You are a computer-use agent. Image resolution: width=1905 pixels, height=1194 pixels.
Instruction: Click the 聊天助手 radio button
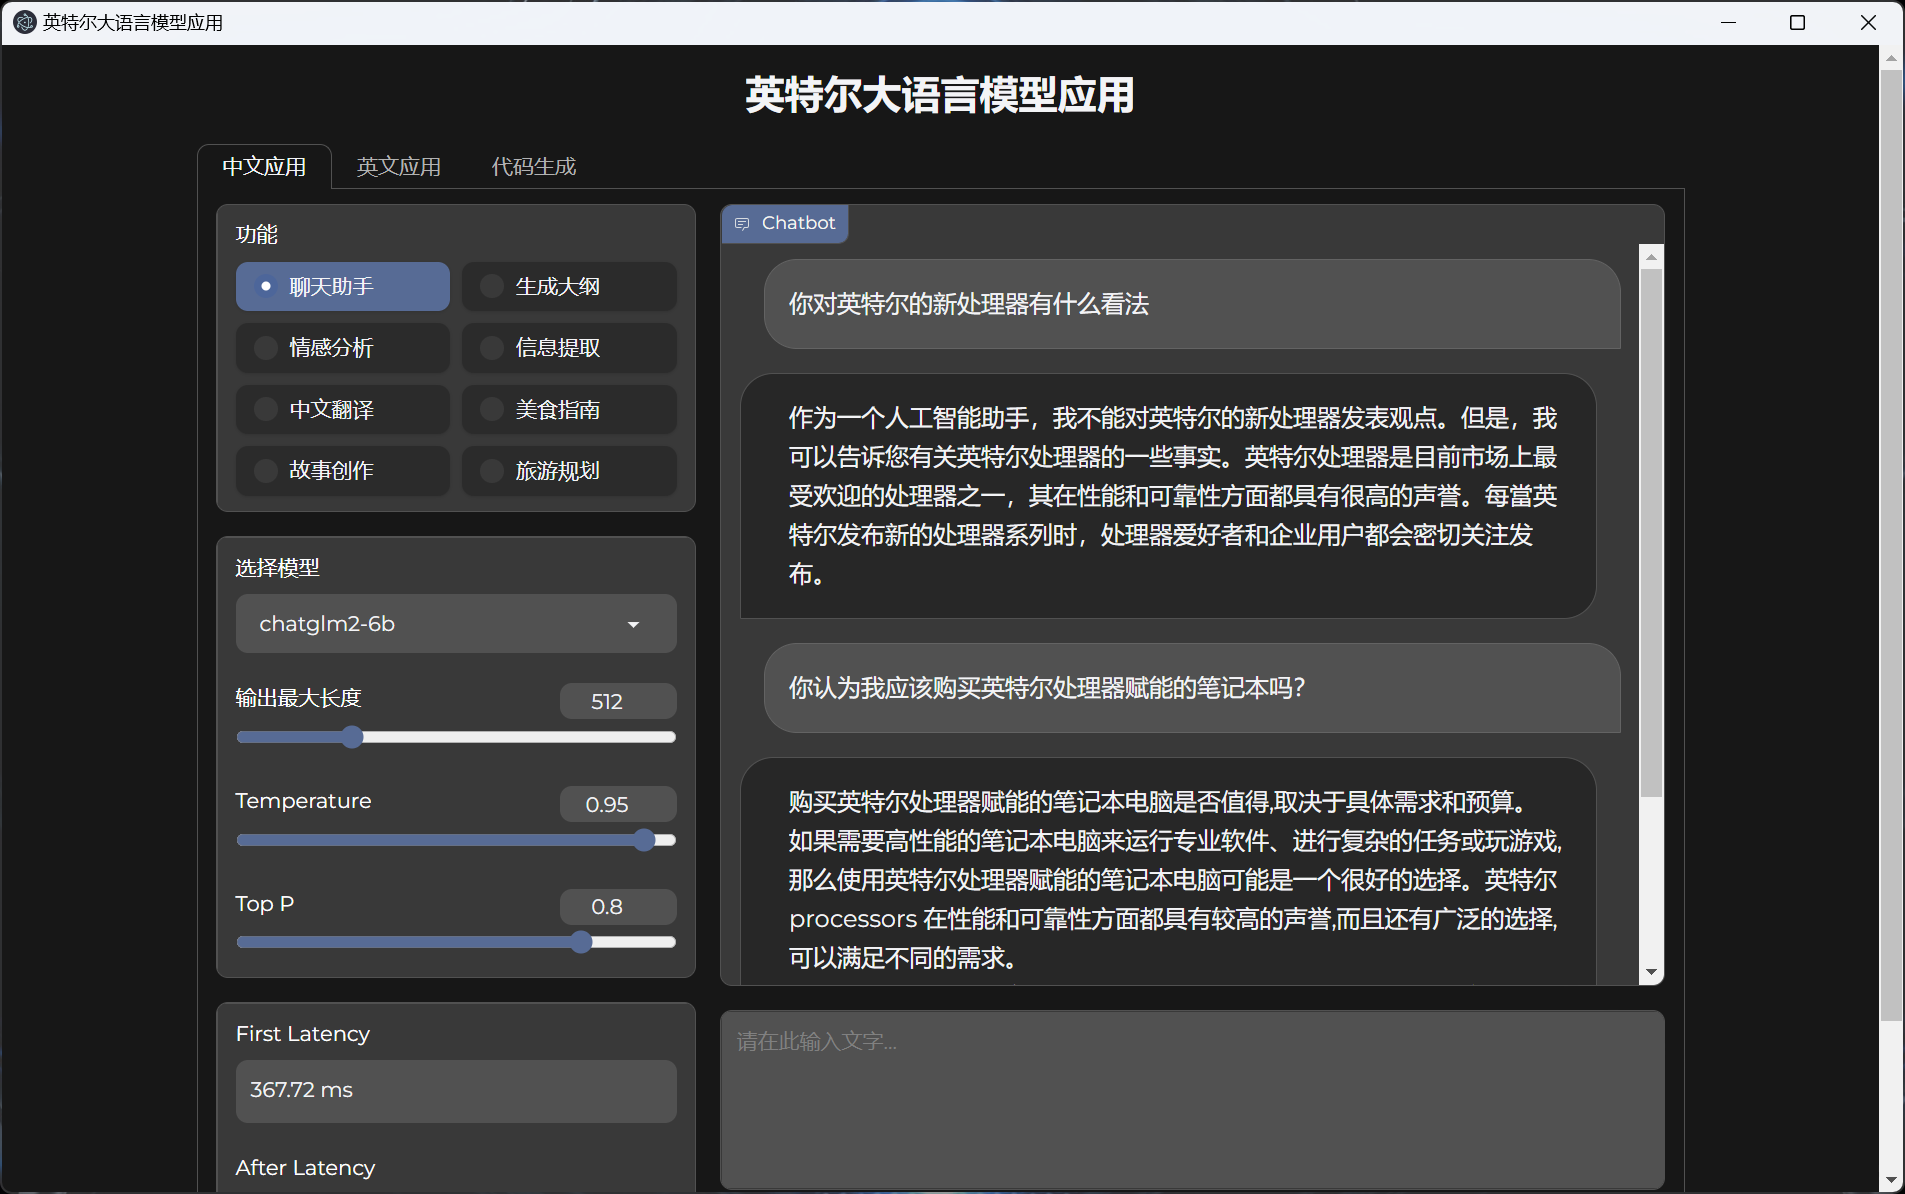click(265, 286)
